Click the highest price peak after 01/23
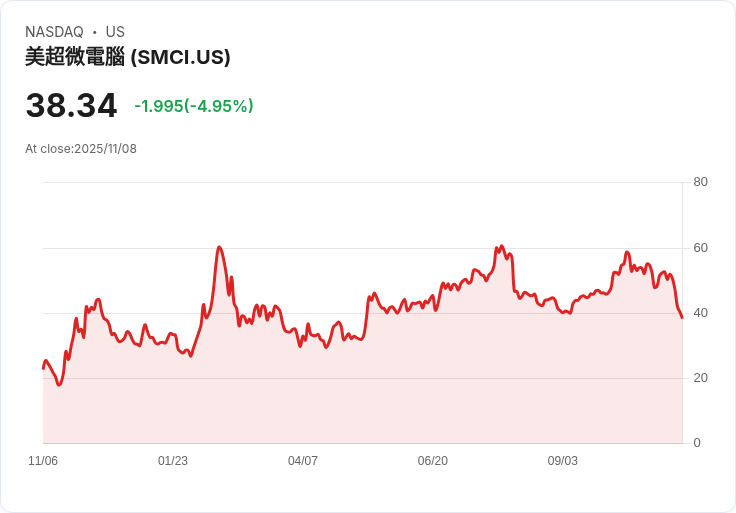 (219, 247)
